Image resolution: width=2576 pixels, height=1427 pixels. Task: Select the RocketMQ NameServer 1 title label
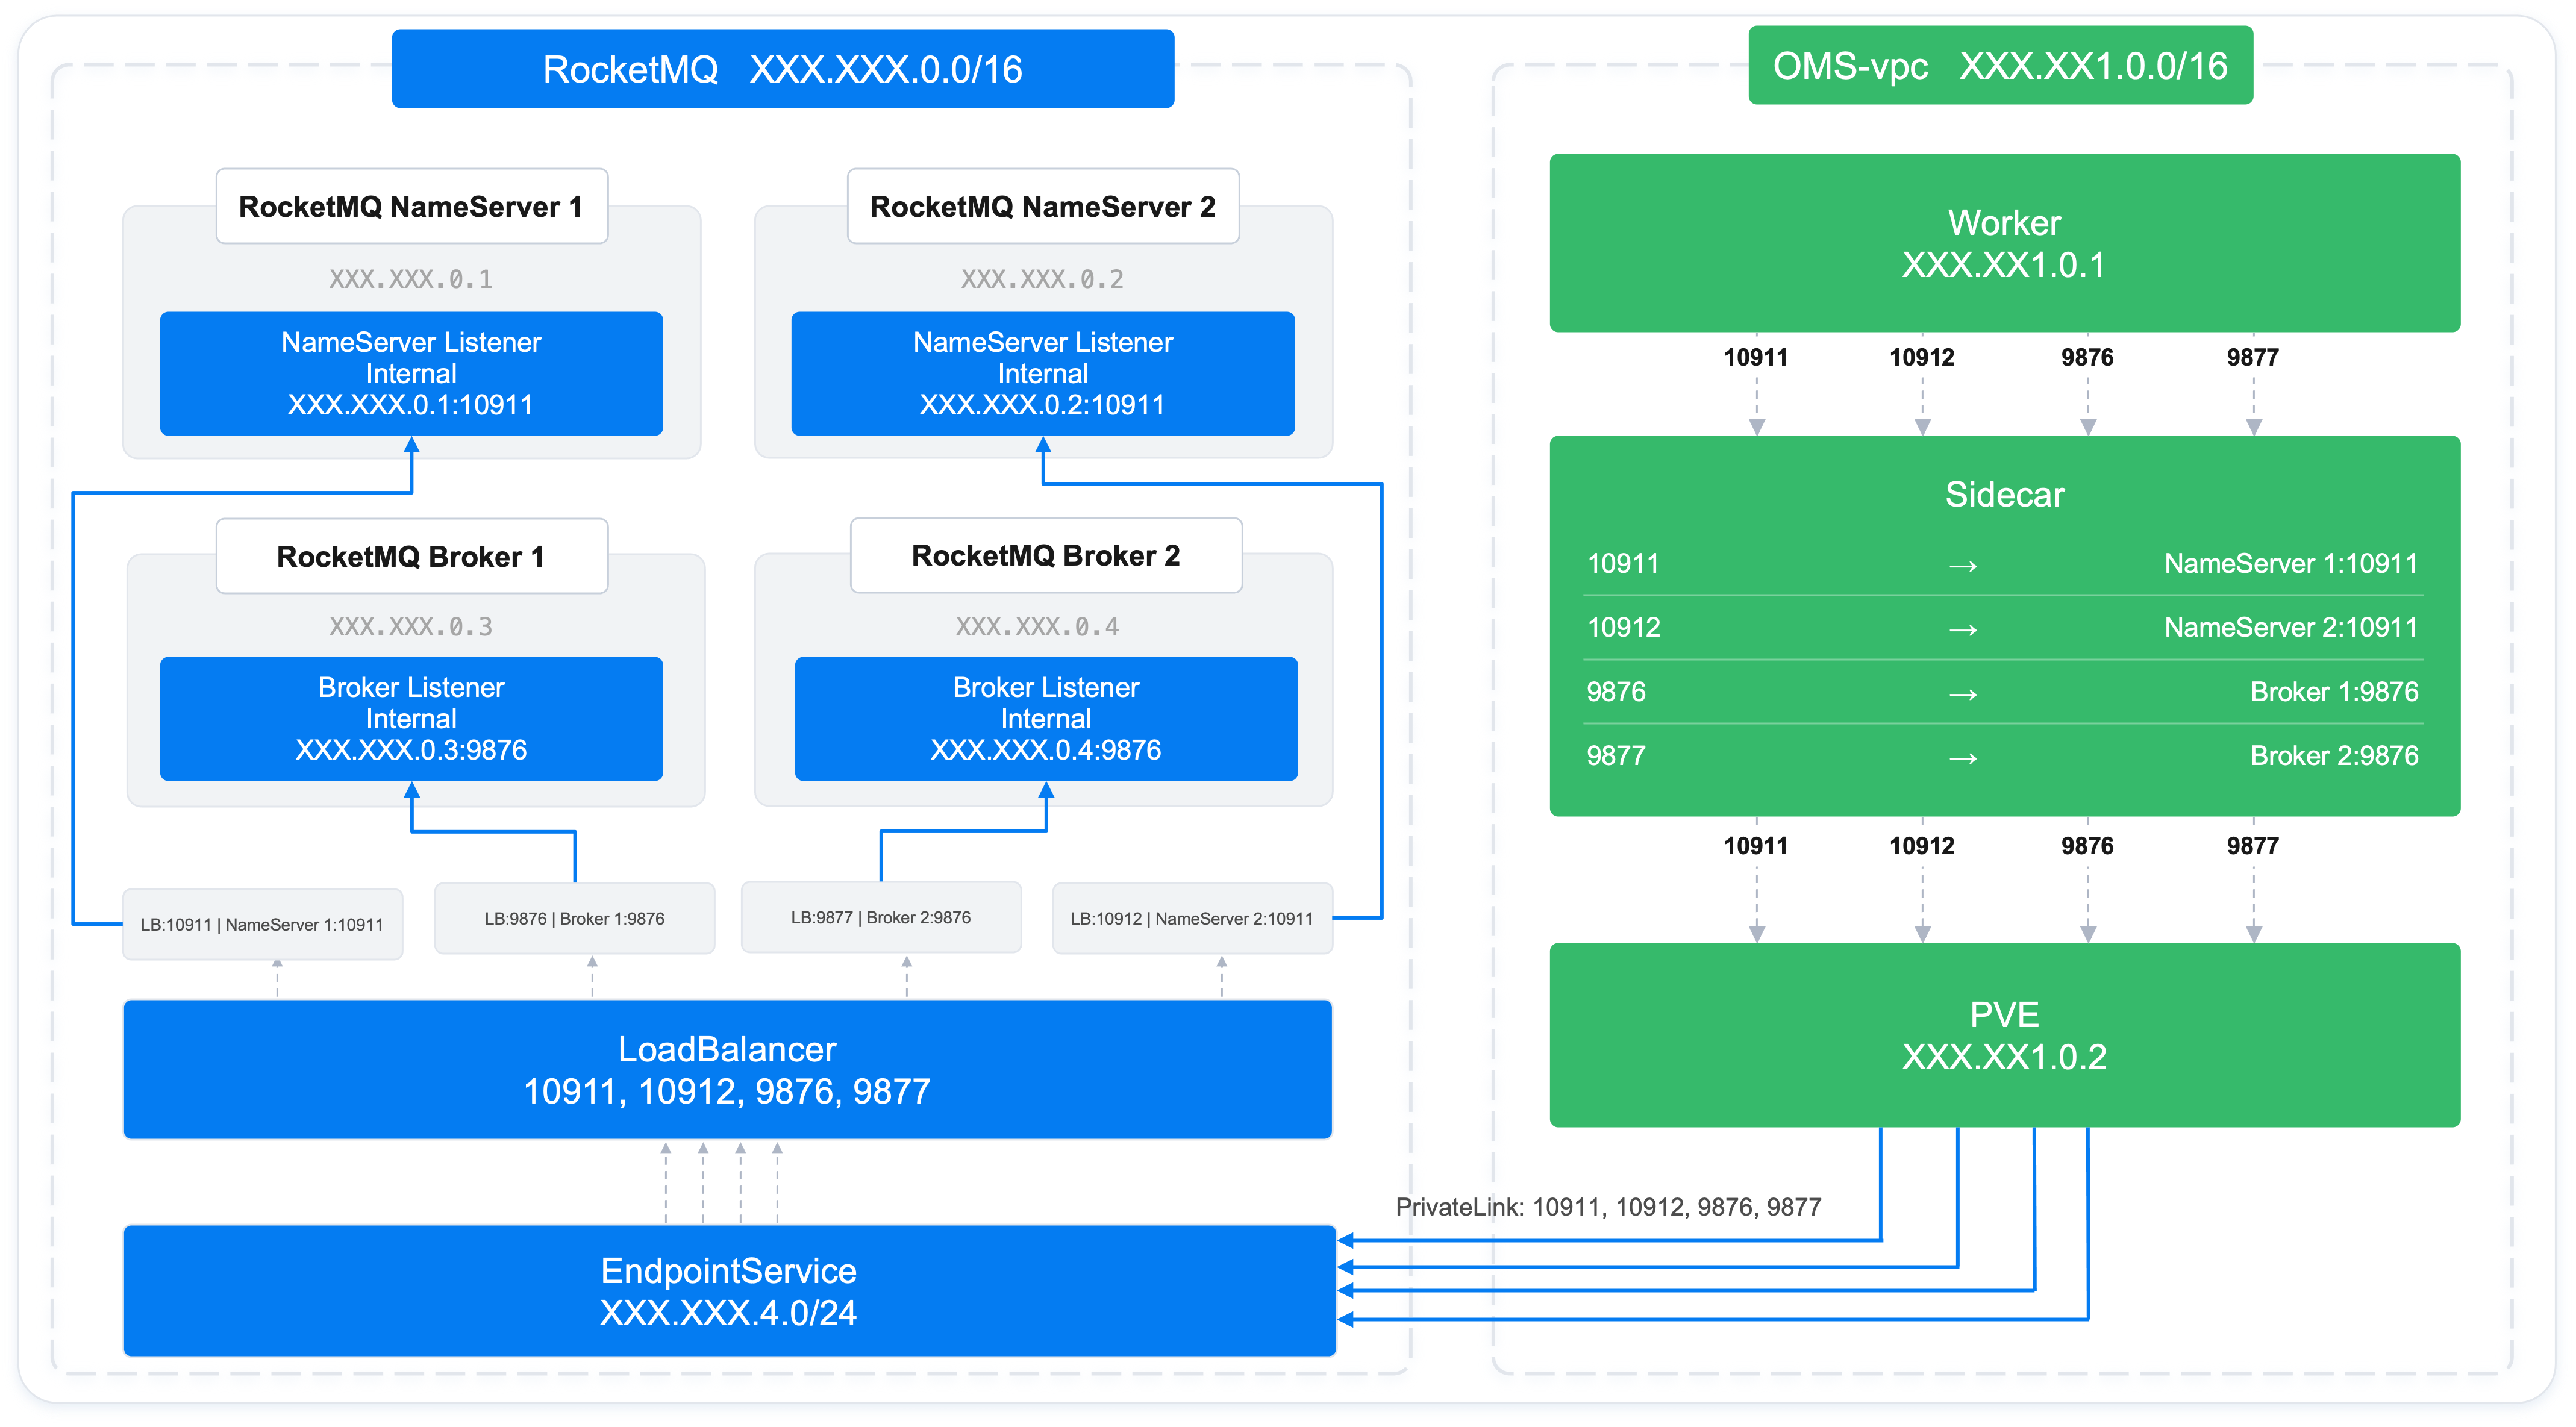411,206
